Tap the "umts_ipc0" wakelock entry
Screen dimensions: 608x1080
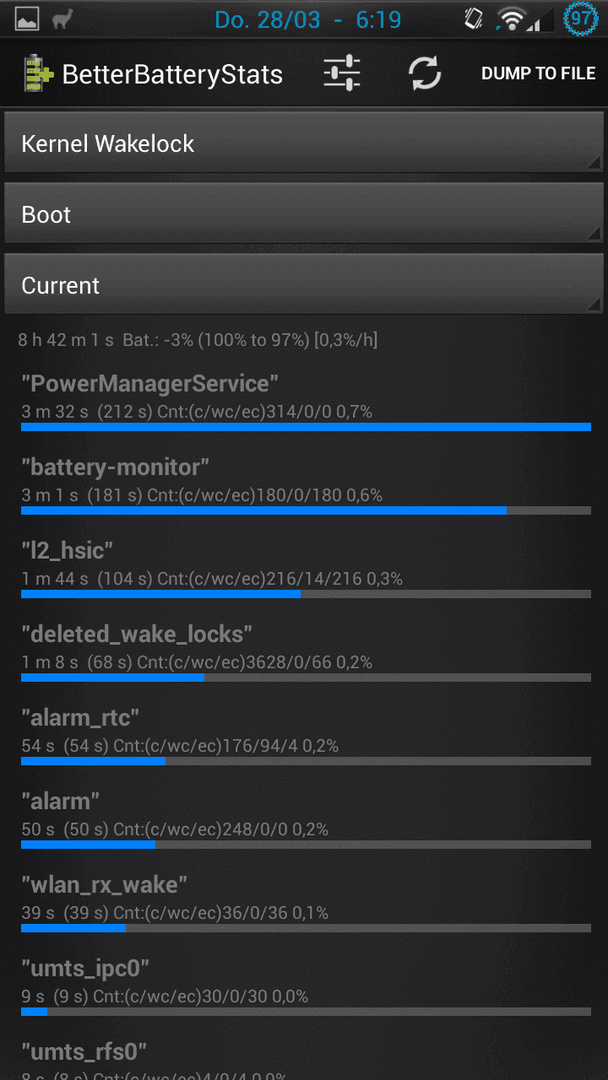tap(306, 985)
